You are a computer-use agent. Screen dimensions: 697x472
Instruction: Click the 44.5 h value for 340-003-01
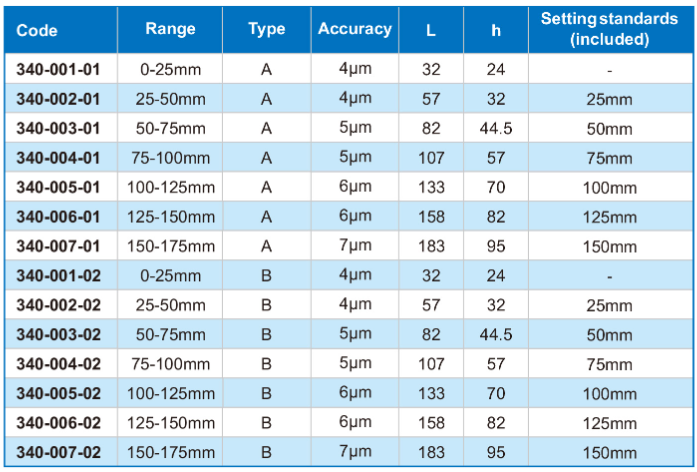pyautogui.click(x=496, y=128)
